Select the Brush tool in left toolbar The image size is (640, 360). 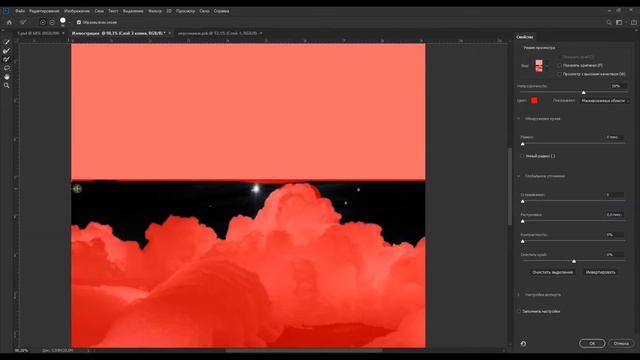point(7,59)
